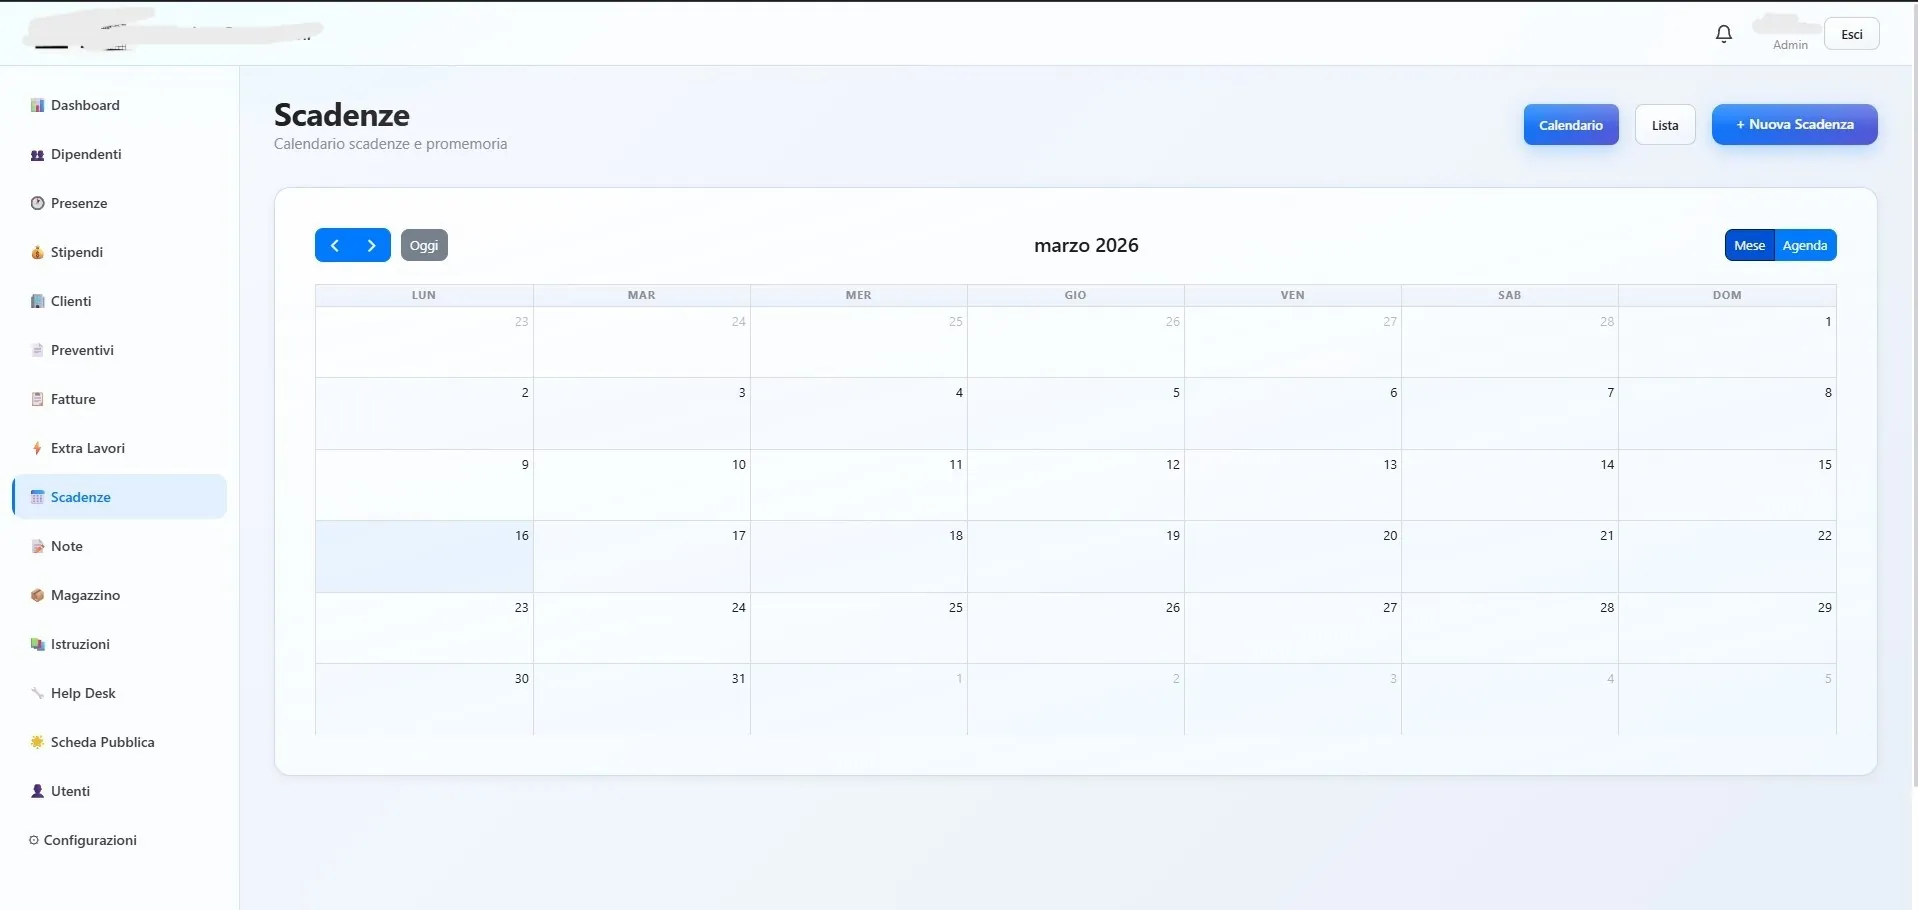
Task: Click the Clienti building icon
Action: (37, 301)
